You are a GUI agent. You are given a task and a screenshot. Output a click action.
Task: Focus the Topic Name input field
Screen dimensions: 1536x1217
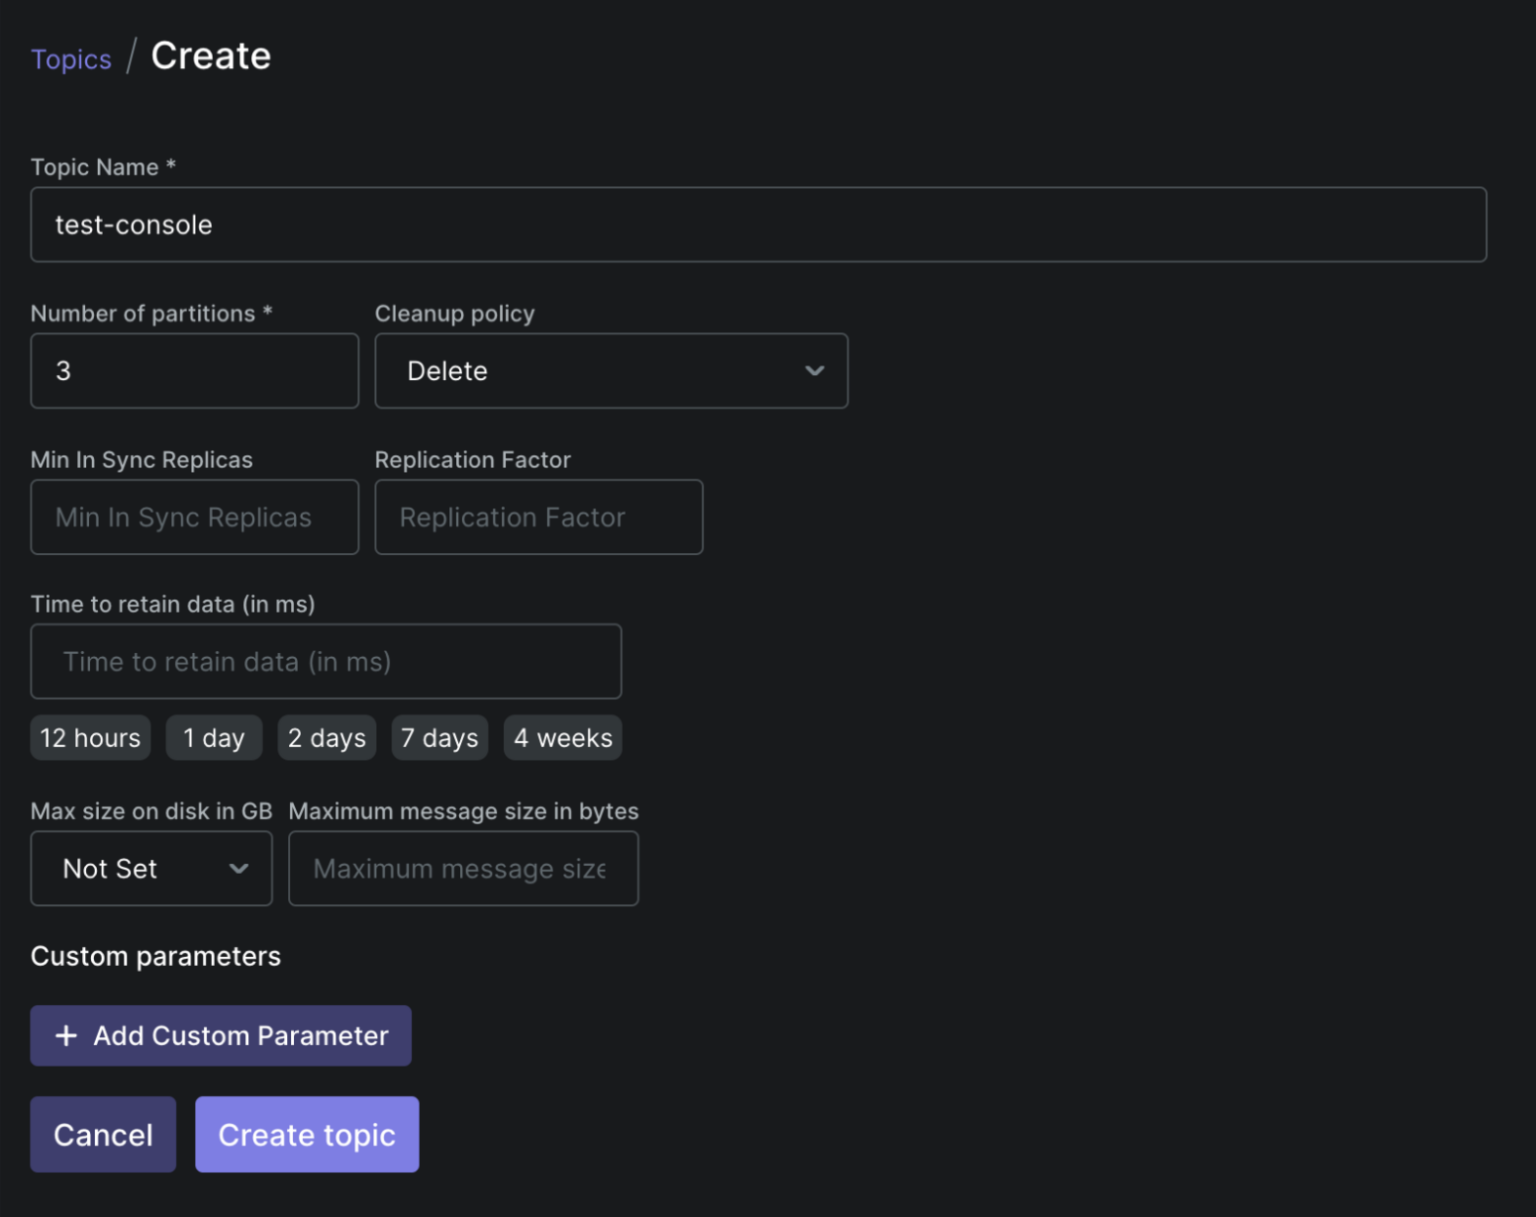coord(758,225)
